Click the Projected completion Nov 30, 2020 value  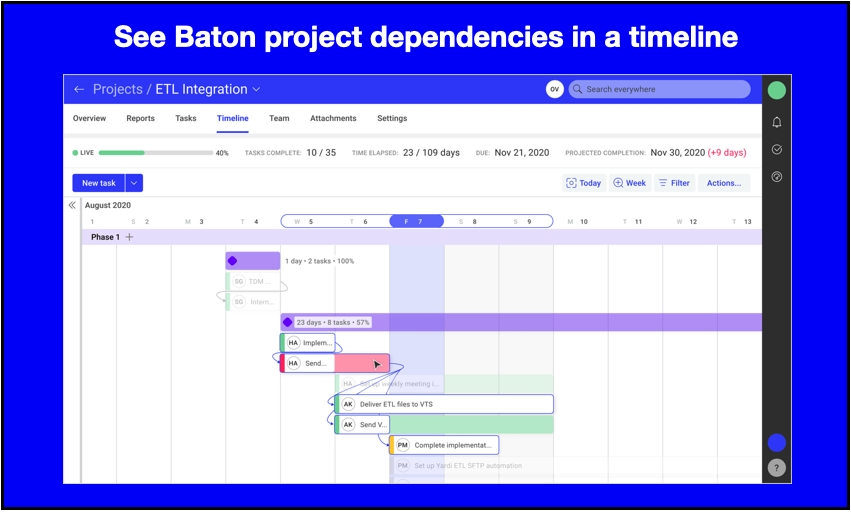click(677, 153)
